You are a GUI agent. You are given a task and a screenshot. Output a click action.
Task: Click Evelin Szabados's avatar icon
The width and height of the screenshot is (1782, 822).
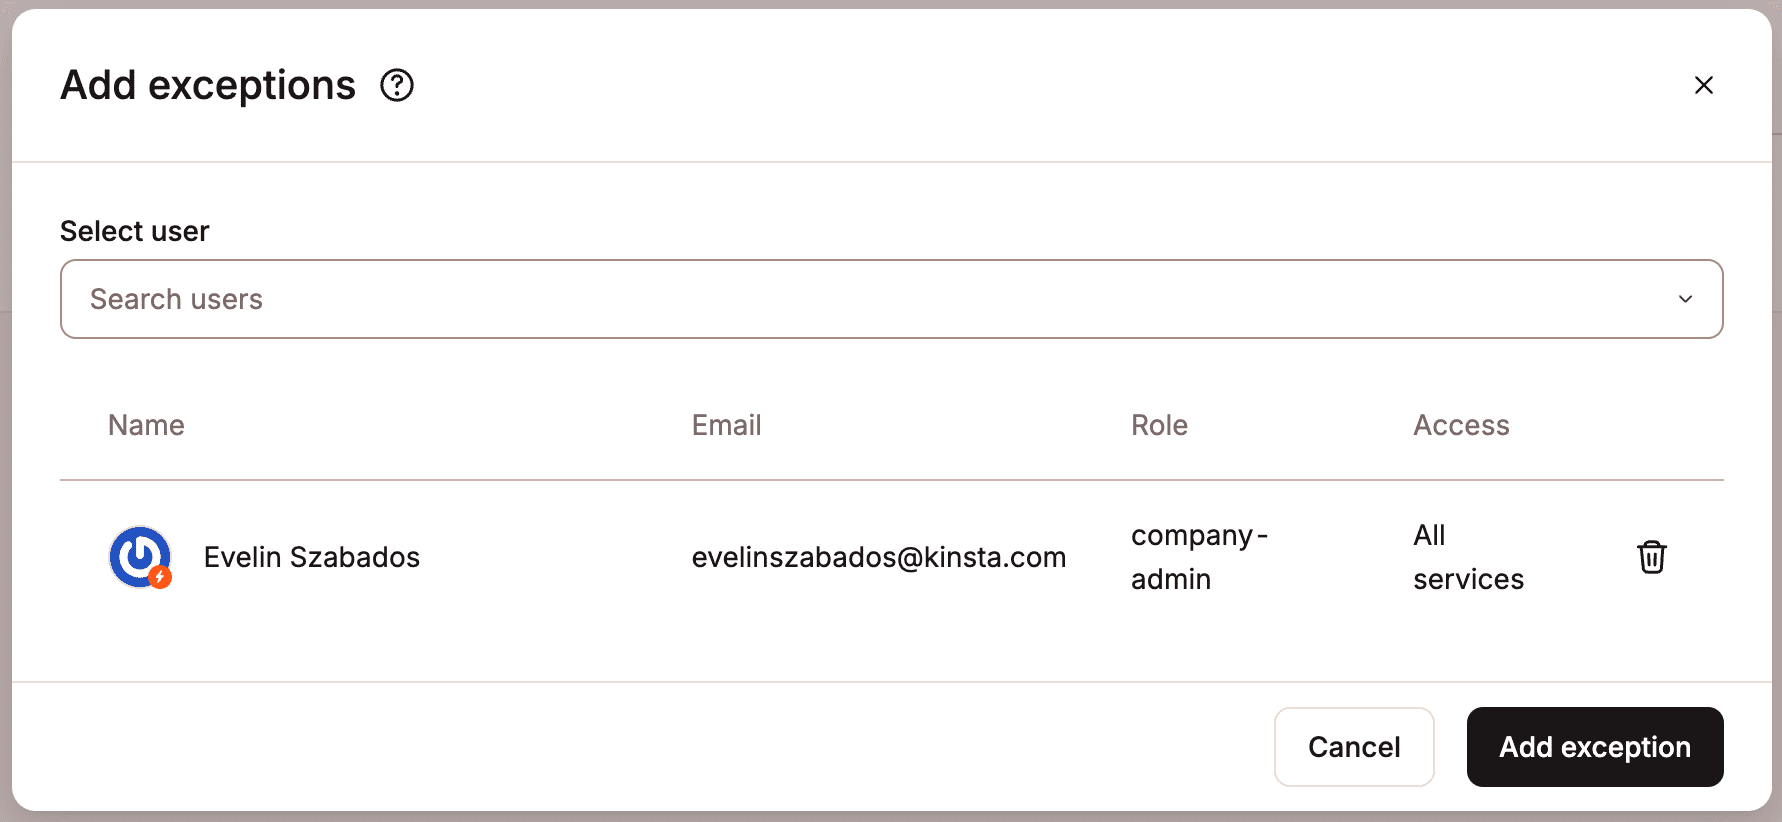(139, 556)
